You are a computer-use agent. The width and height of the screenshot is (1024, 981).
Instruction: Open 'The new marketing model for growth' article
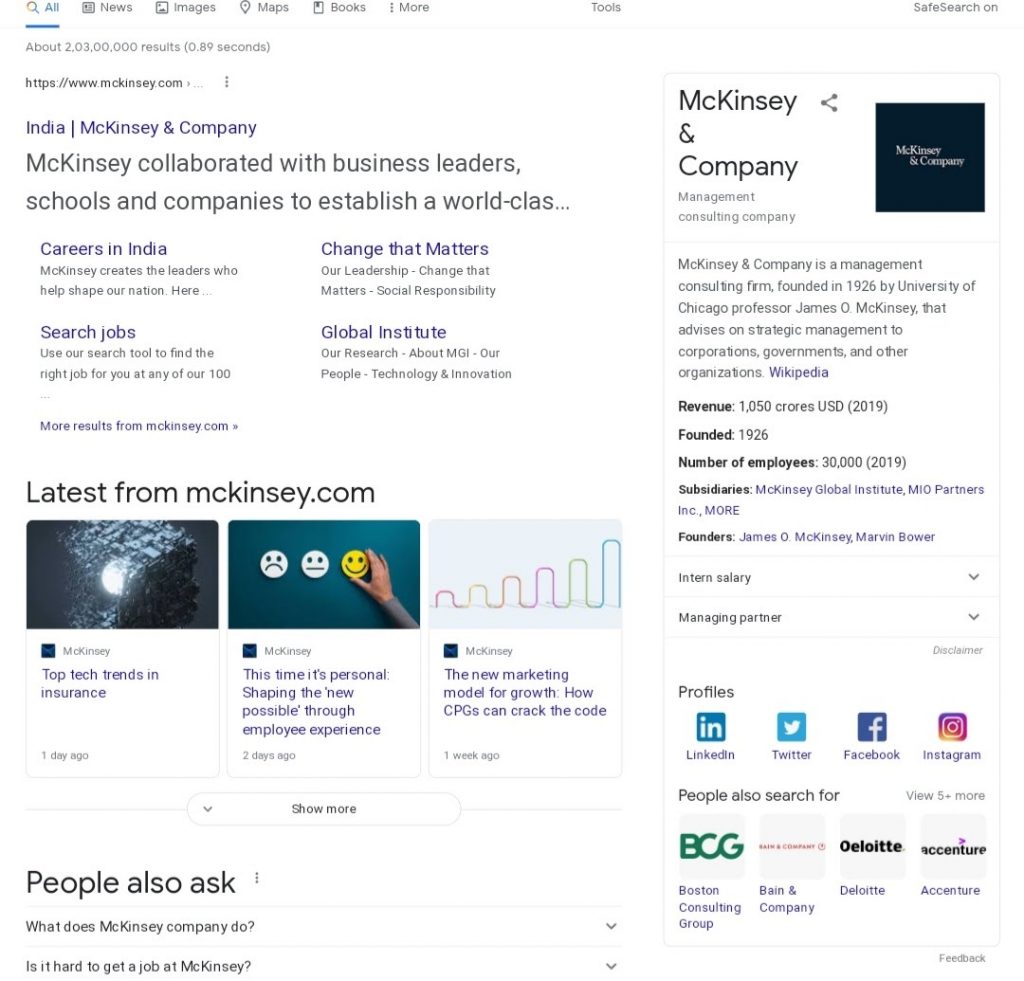pos(525,693)
